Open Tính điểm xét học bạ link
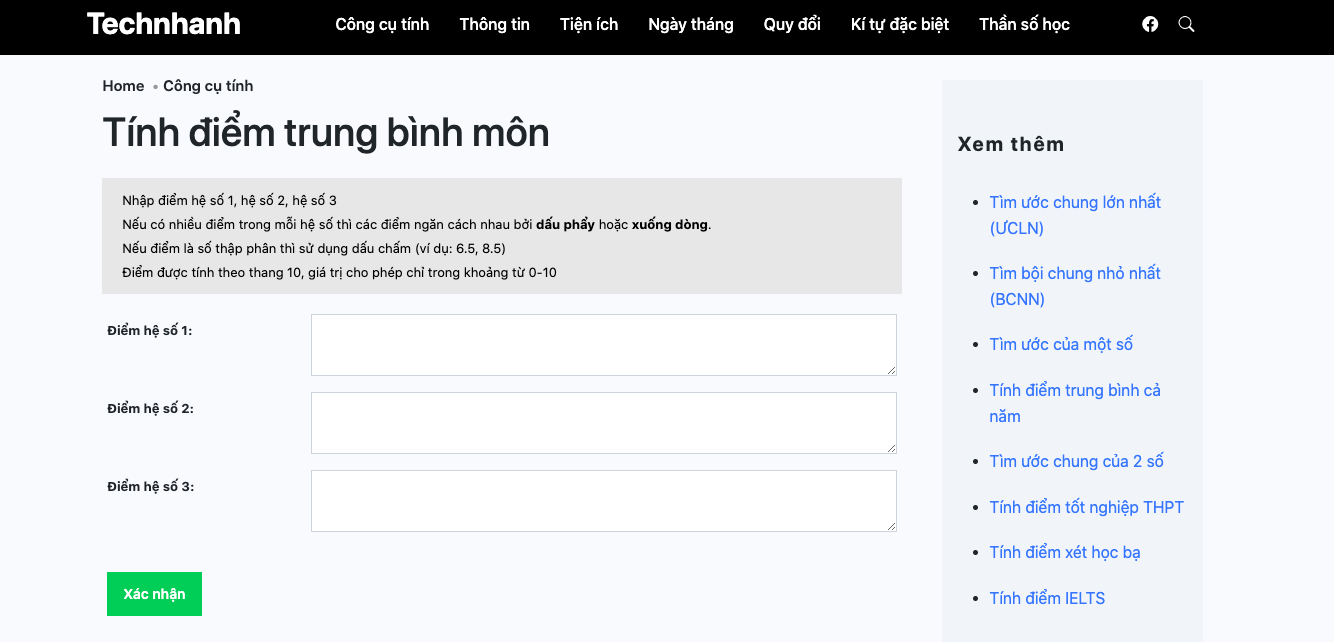1334x642 pixels. 1065,552
